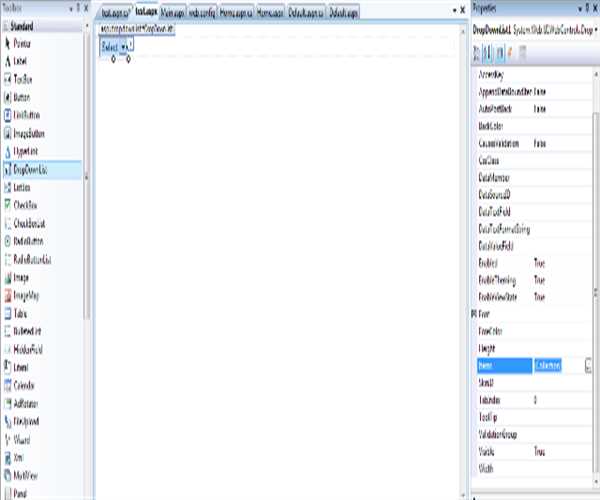
Task: Open the DropDownList arrow on the design surface
Action: tap(126, 48)
